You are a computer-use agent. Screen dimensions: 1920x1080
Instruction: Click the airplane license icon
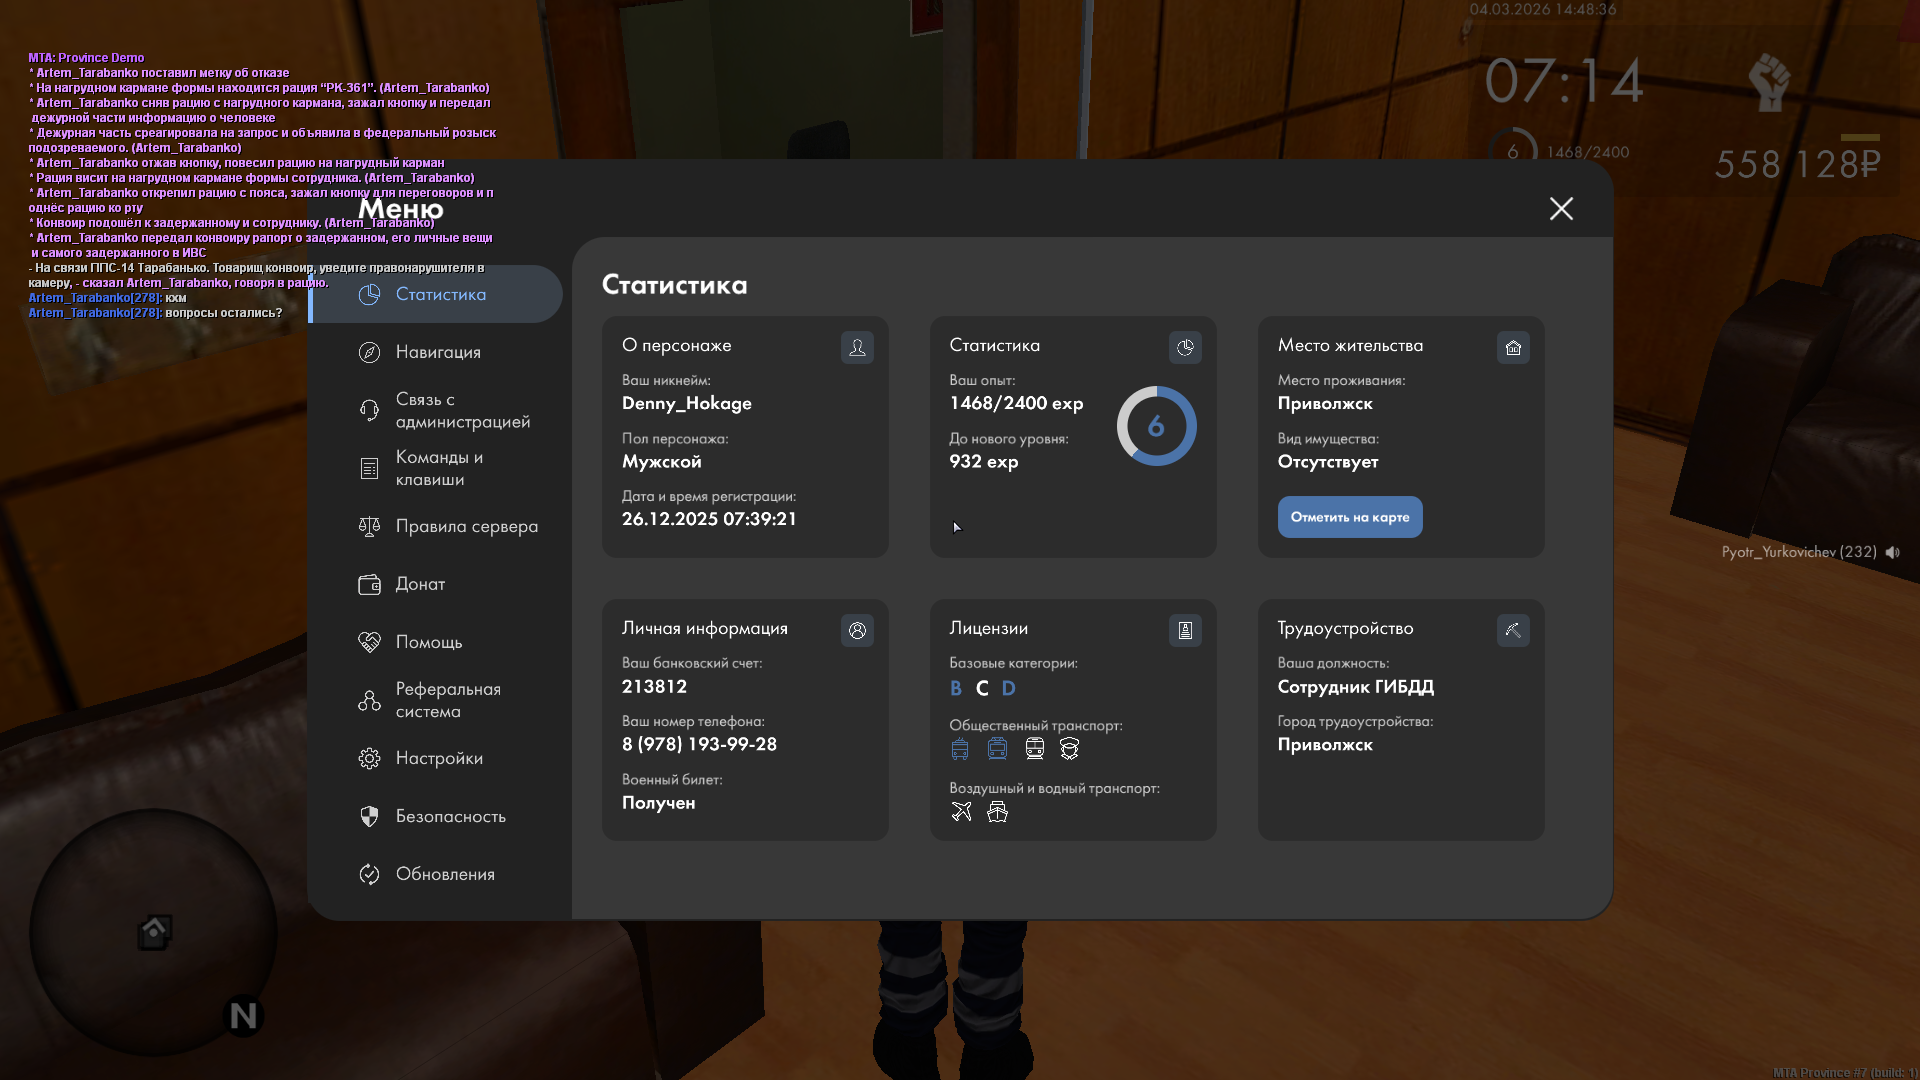click(961, 811)
